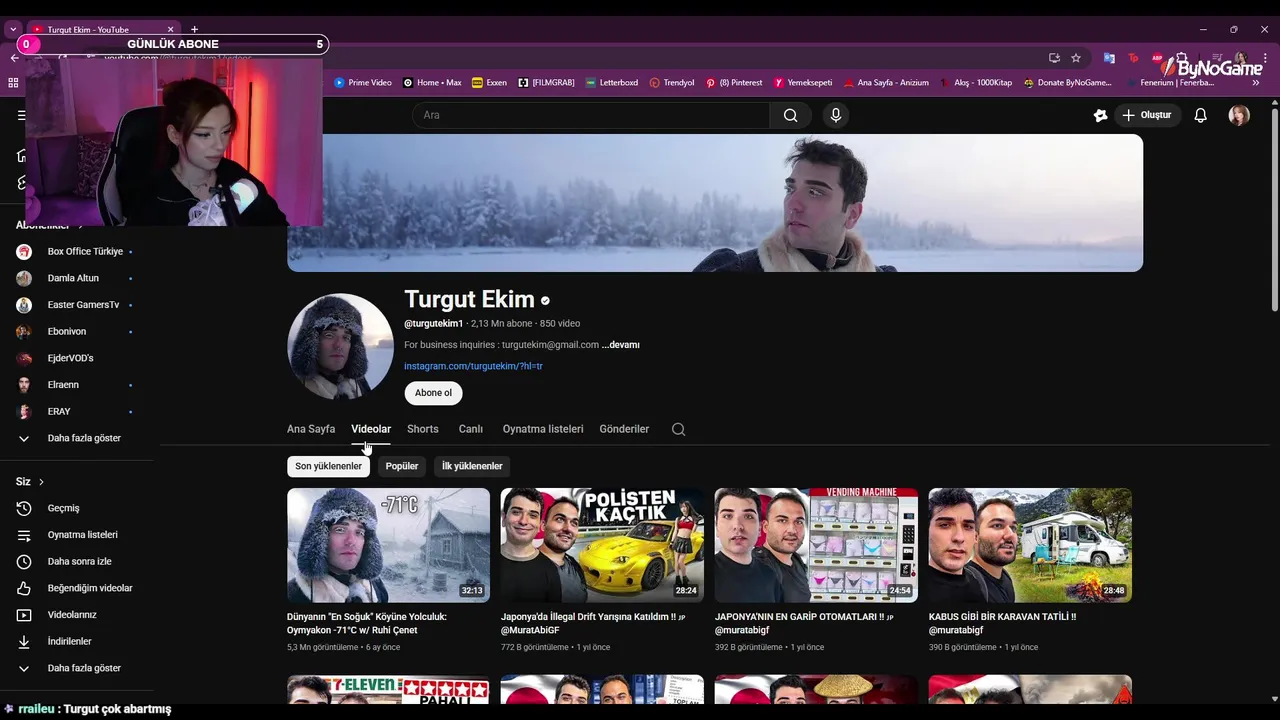Viewport: 1280px width, 720px height.
Task: Open instagram.com/turgutekim link
Action: pyautogui.click(x=473, y=366)
